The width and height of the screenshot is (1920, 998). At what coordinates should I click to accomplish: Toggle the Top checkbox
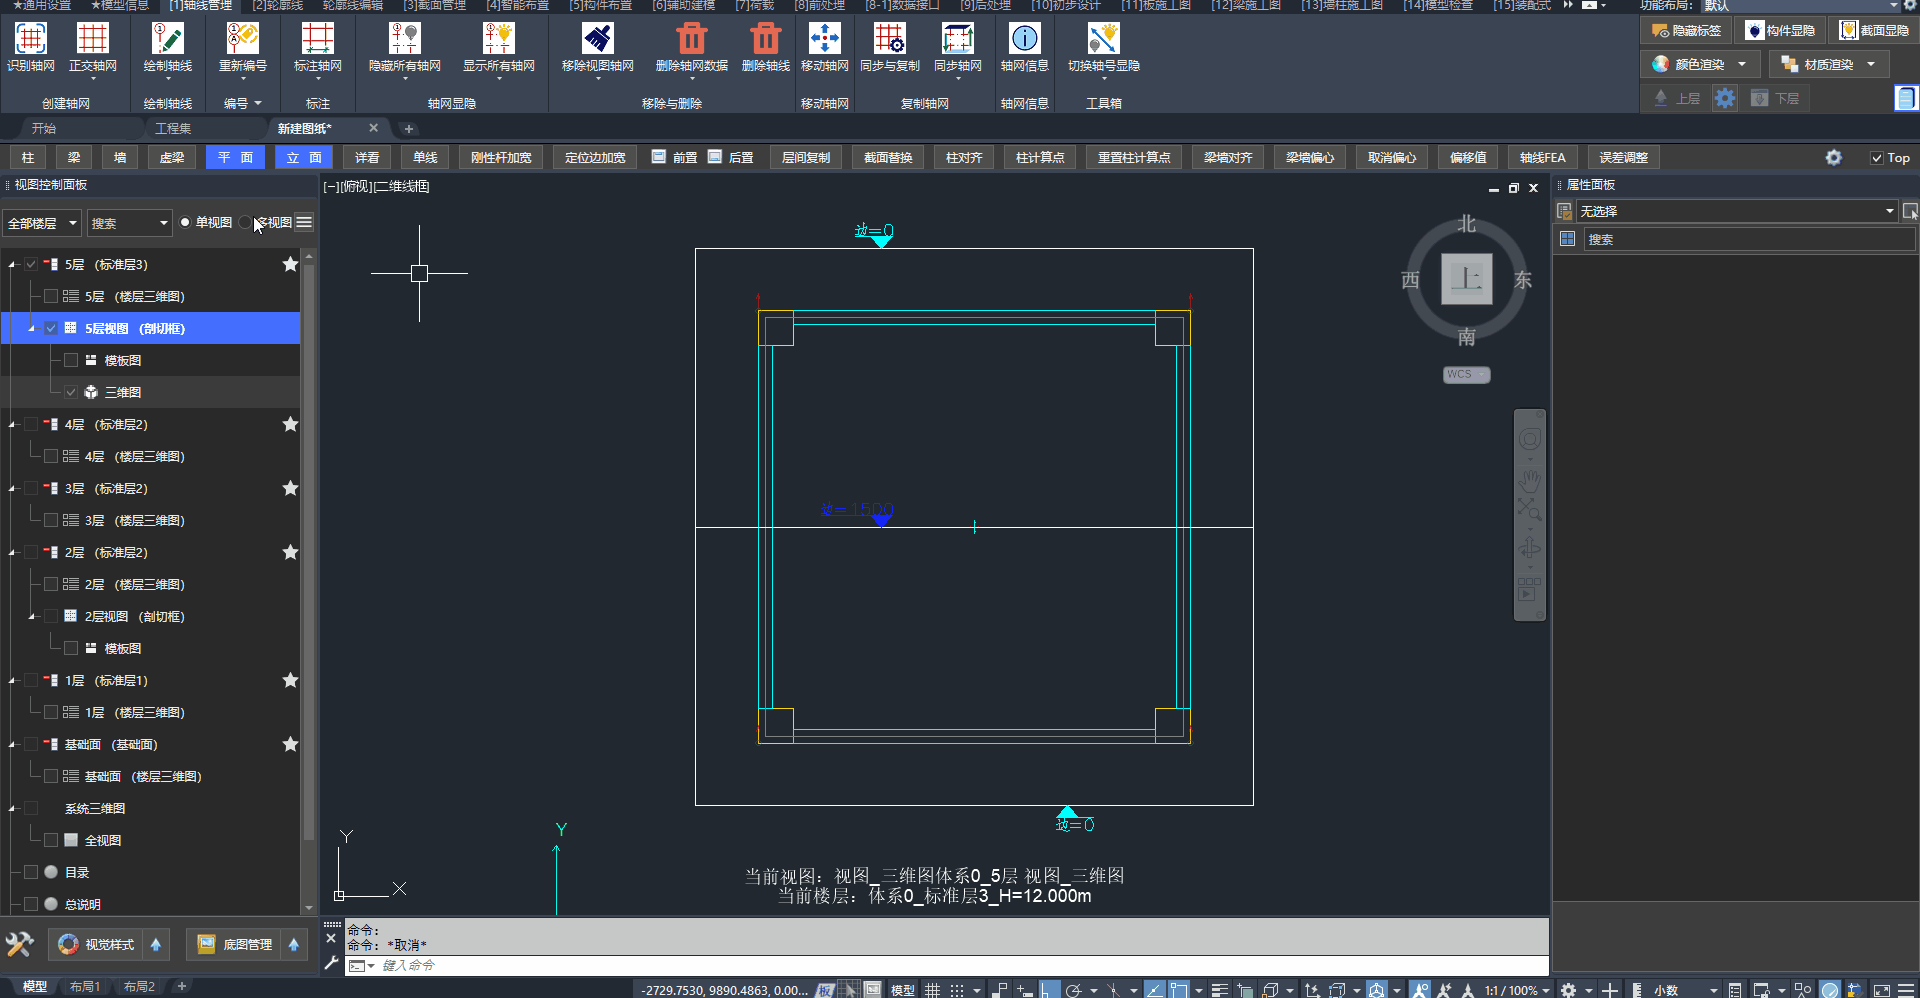(1877, 158)
